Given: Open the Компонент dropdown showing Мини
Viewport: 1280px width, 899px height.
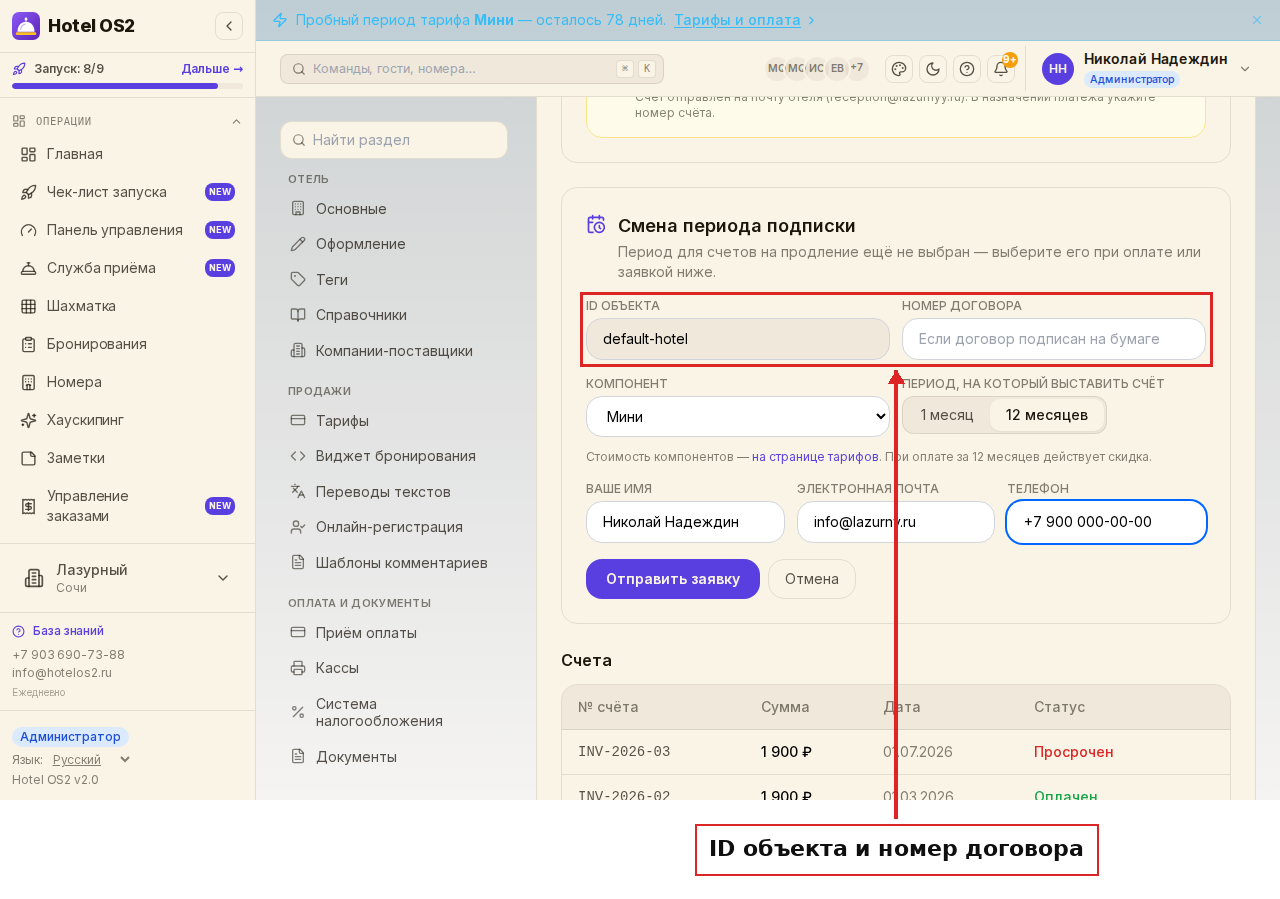Looking at the screenshot, I should point(738,416).
